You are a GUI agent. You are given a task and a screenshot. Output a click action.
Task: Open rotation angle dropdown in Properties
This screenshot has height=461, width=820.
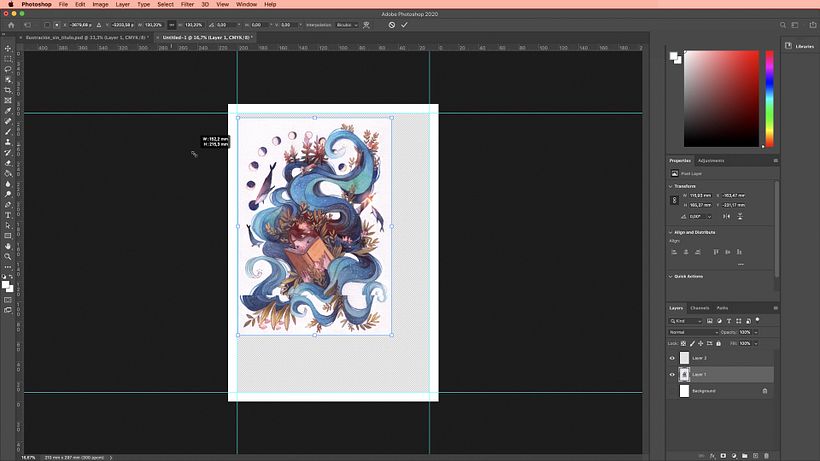coord(709,216)
